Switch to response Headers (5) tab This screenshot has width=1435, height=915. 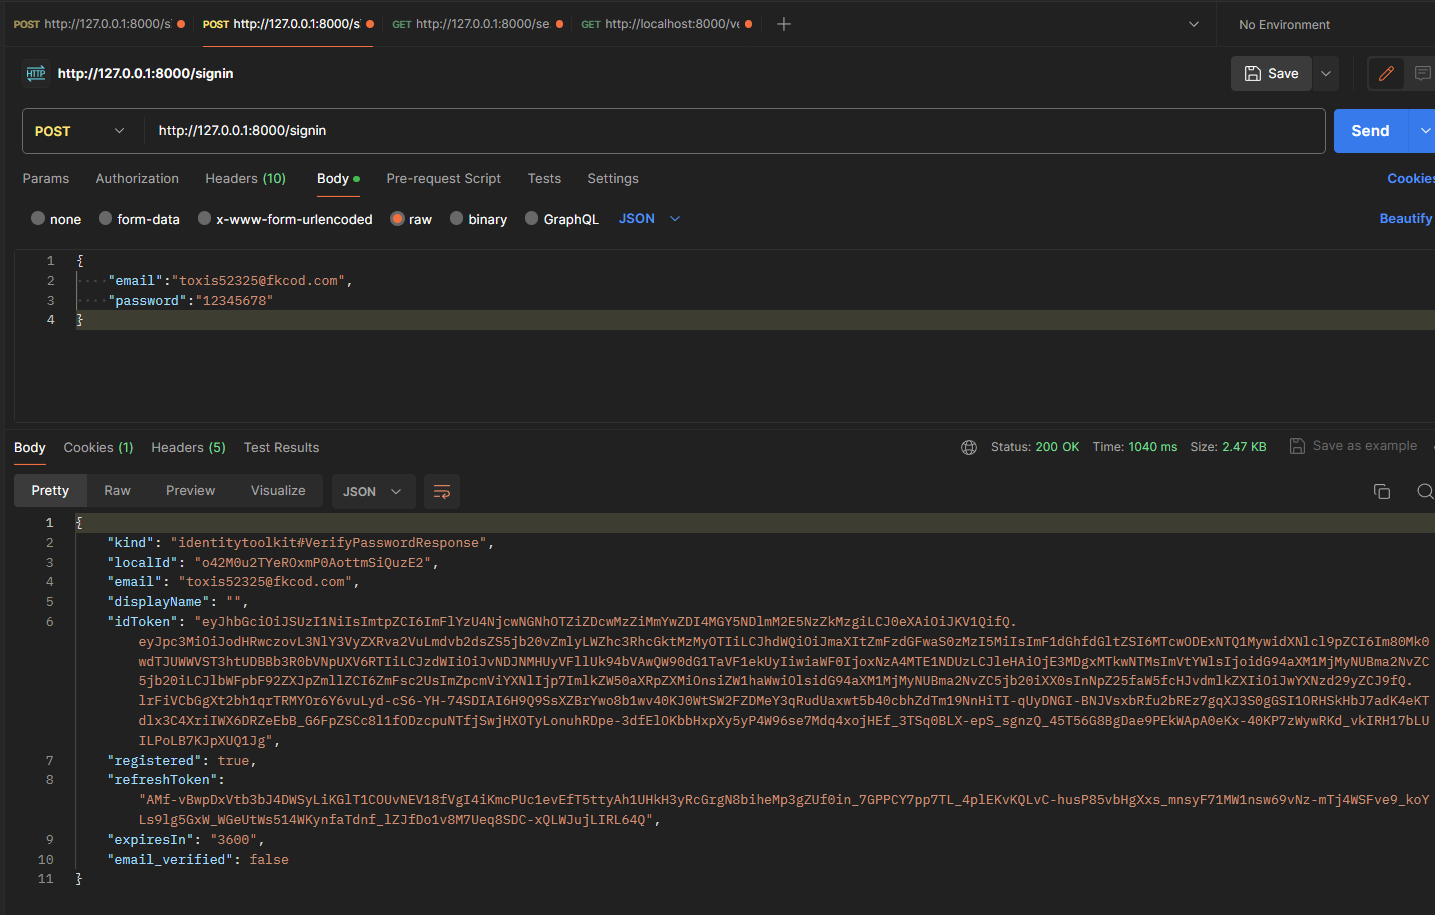(188, 447)
